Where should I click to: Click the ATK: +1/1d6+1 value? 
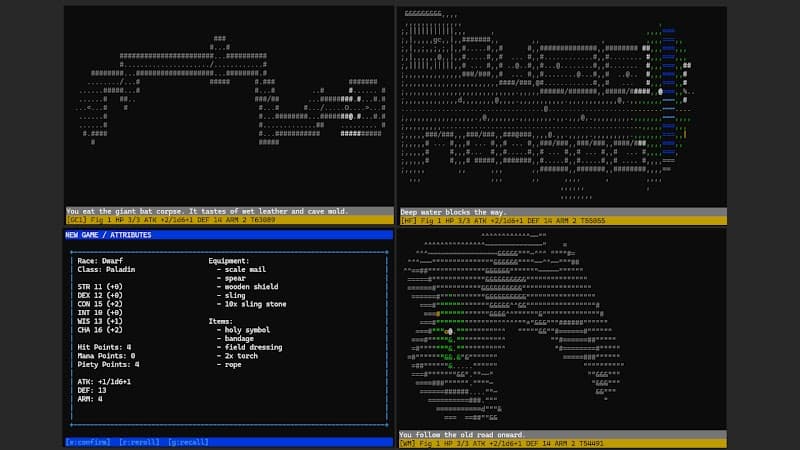coord(104,382)
